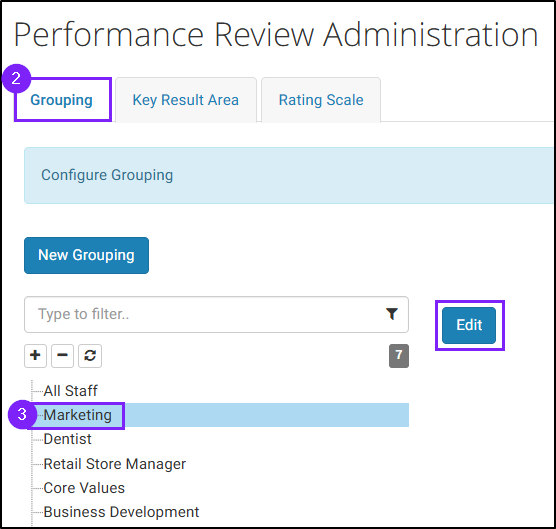556x529 pixels.
Task: Select the Core Values grouping
Action: 84,488
